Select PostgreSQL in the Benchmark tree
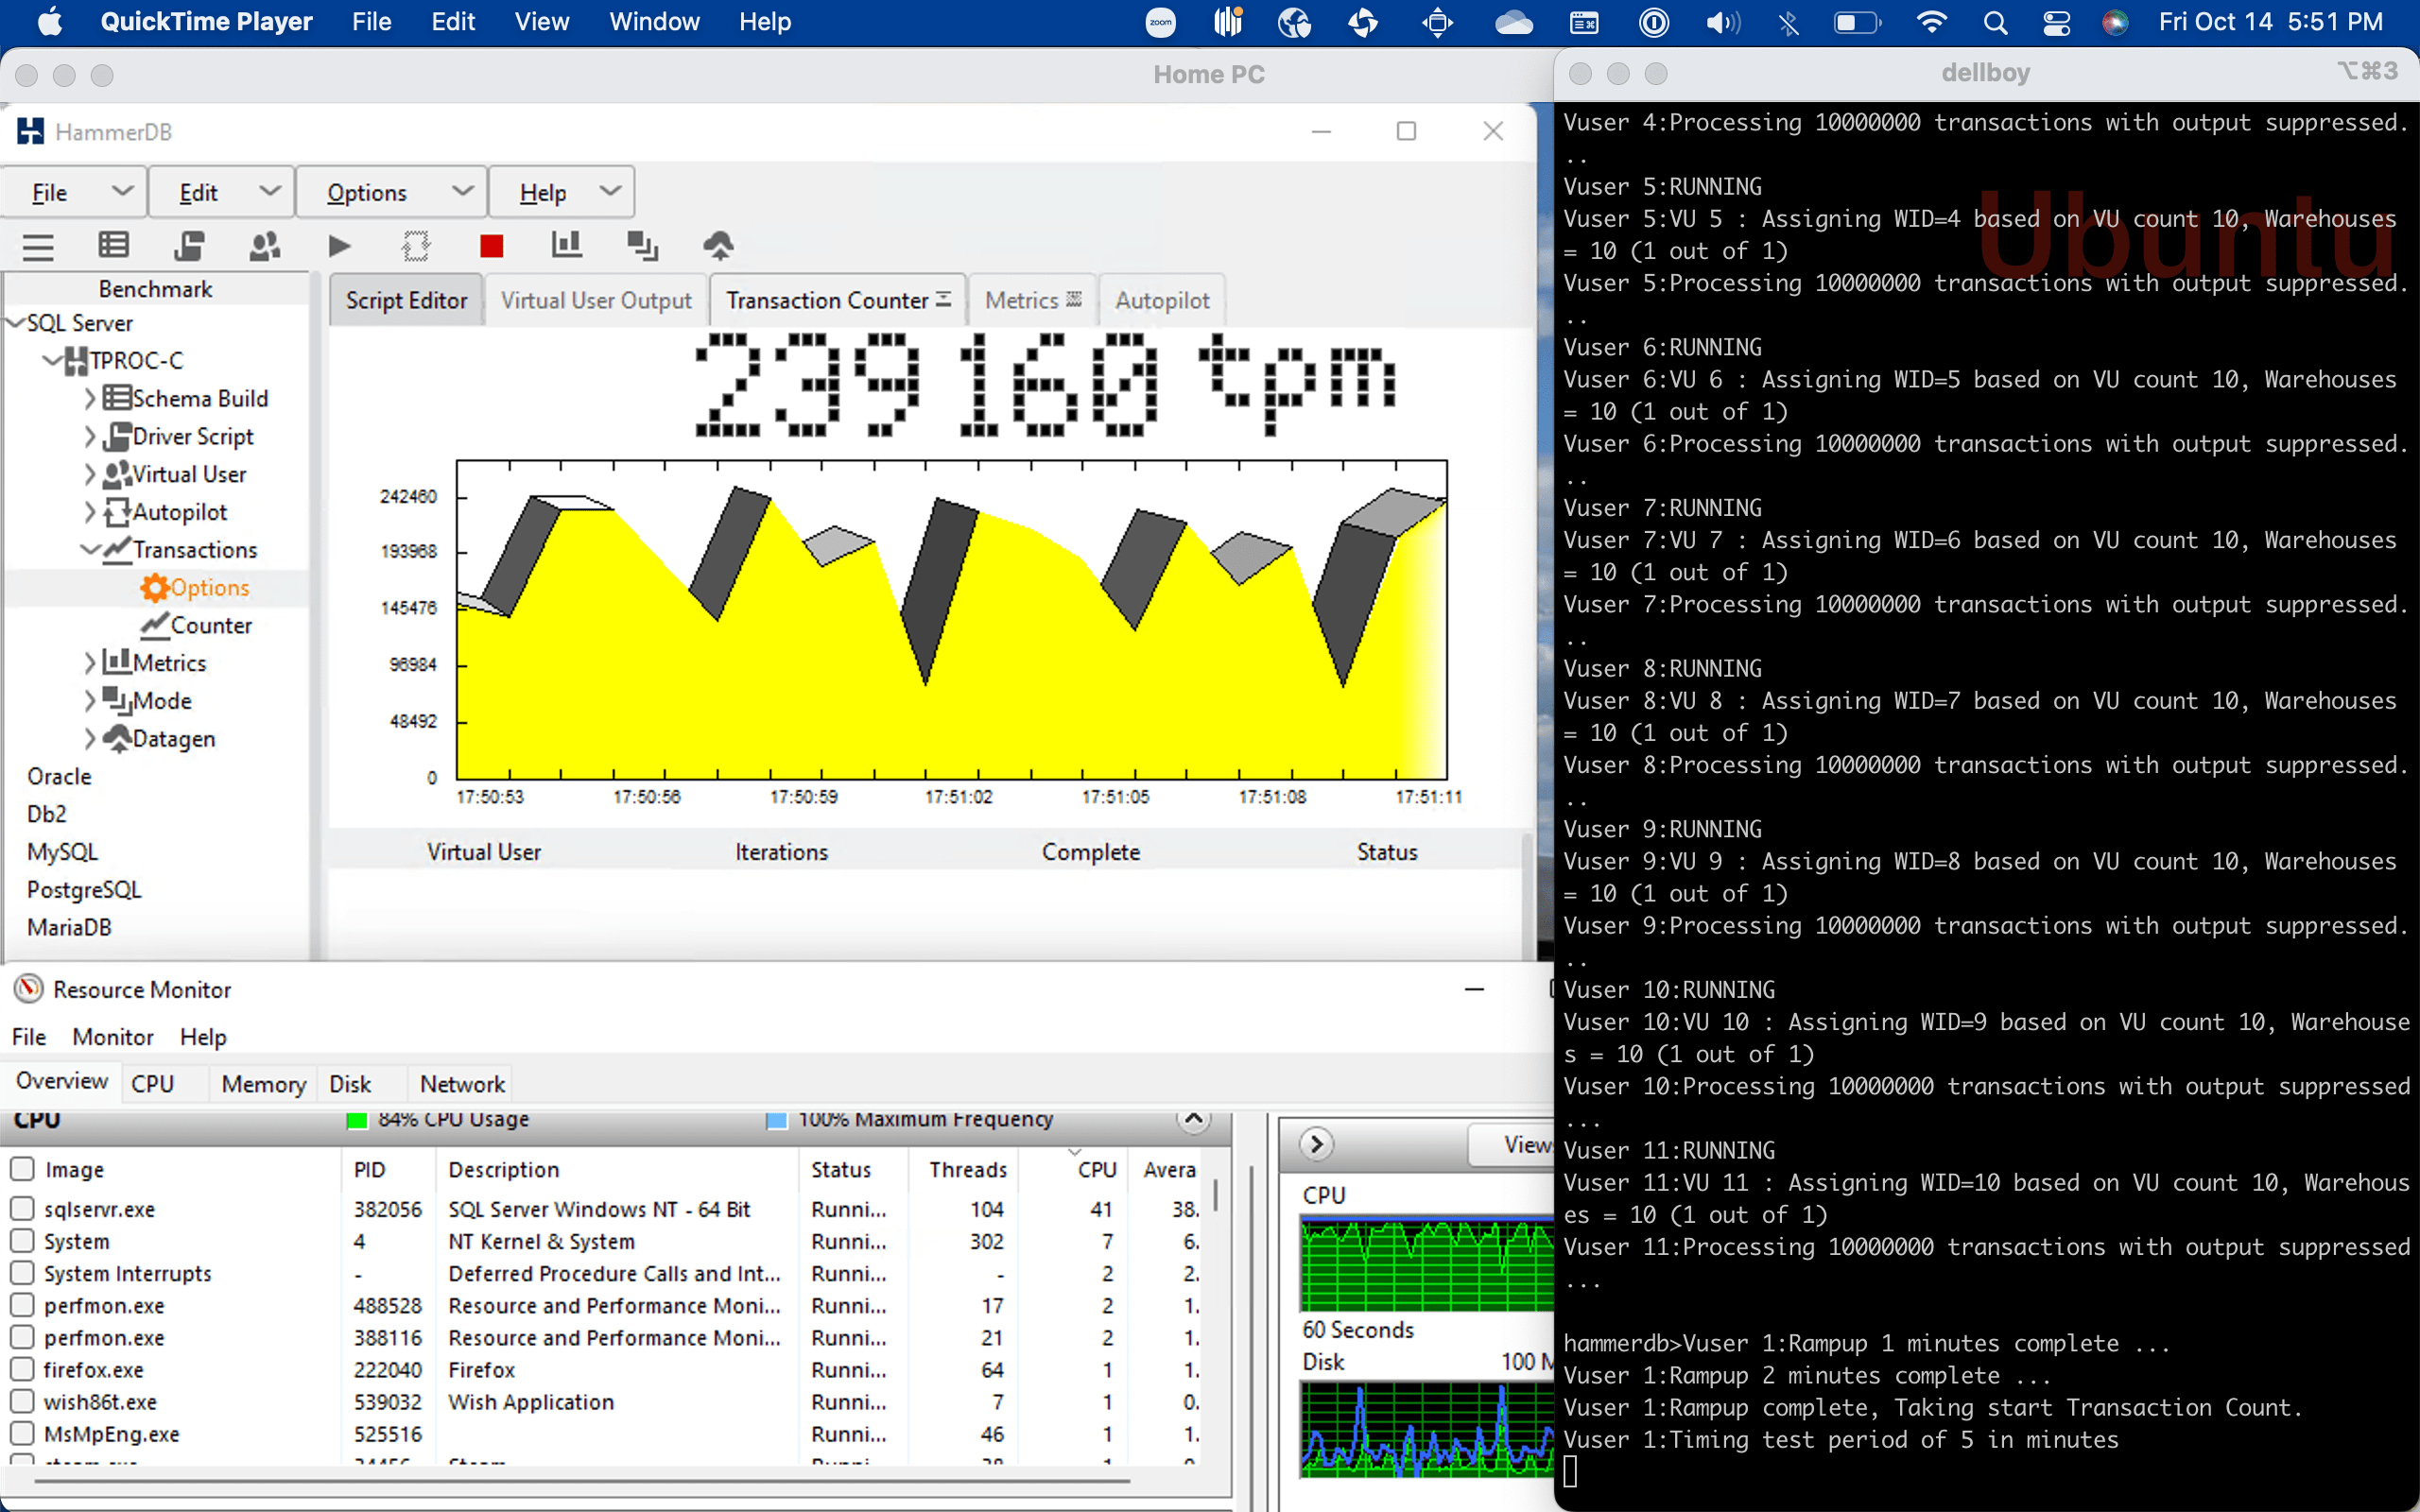Viewport: 2420px width, 1512px height. tap(84, 890)
